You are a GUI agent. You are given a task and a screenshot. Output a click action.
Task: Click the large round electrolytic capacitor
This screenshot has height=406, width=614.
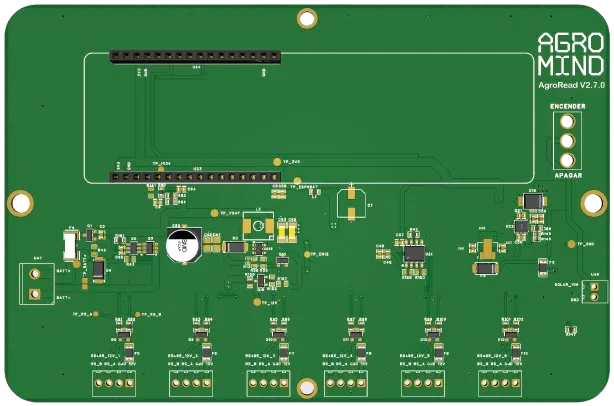tap(183, 245)
